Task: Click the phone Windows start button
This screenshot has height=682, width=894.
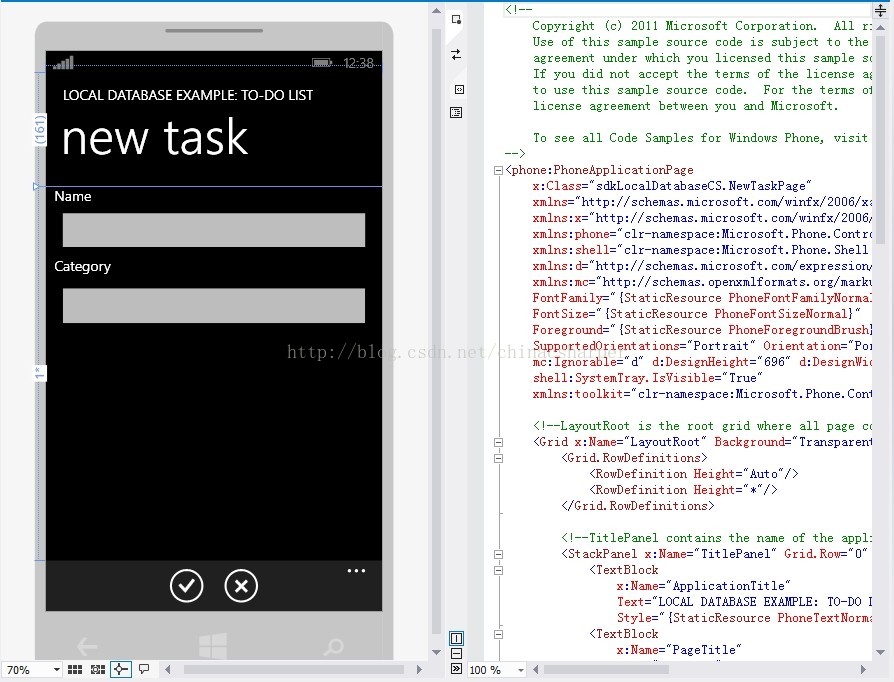Action: [213, 646]
